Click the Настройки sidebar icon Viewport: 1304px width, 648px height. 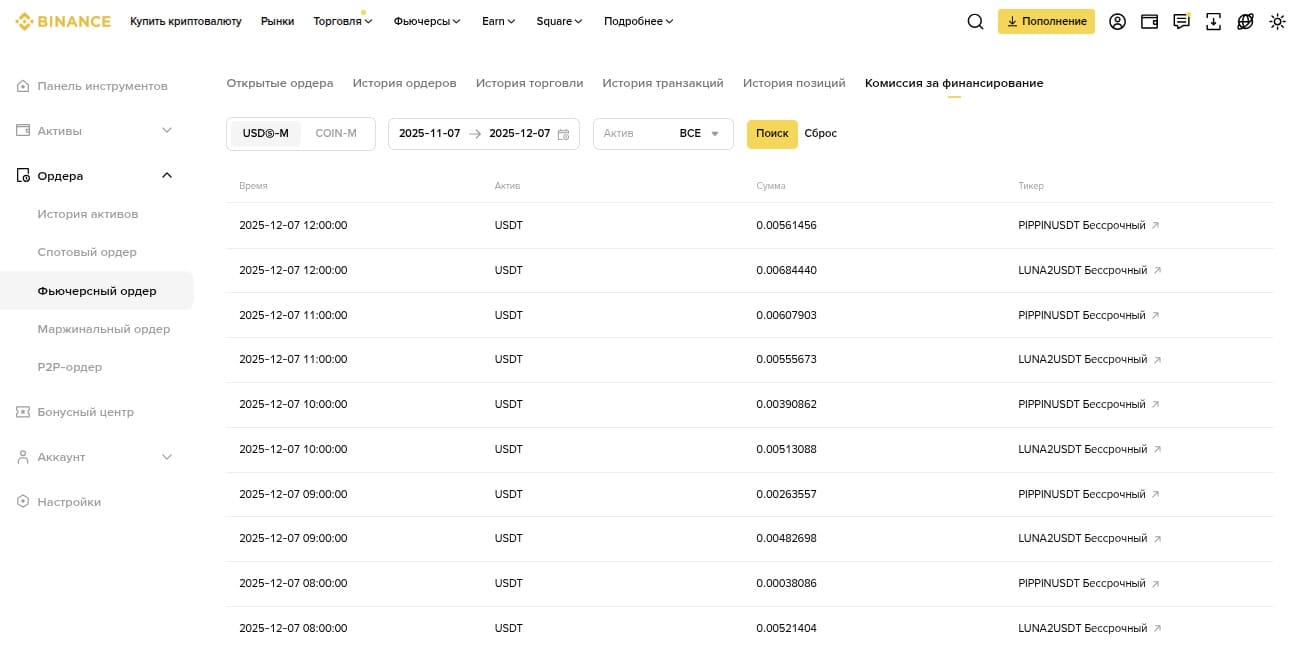point(23,502)
